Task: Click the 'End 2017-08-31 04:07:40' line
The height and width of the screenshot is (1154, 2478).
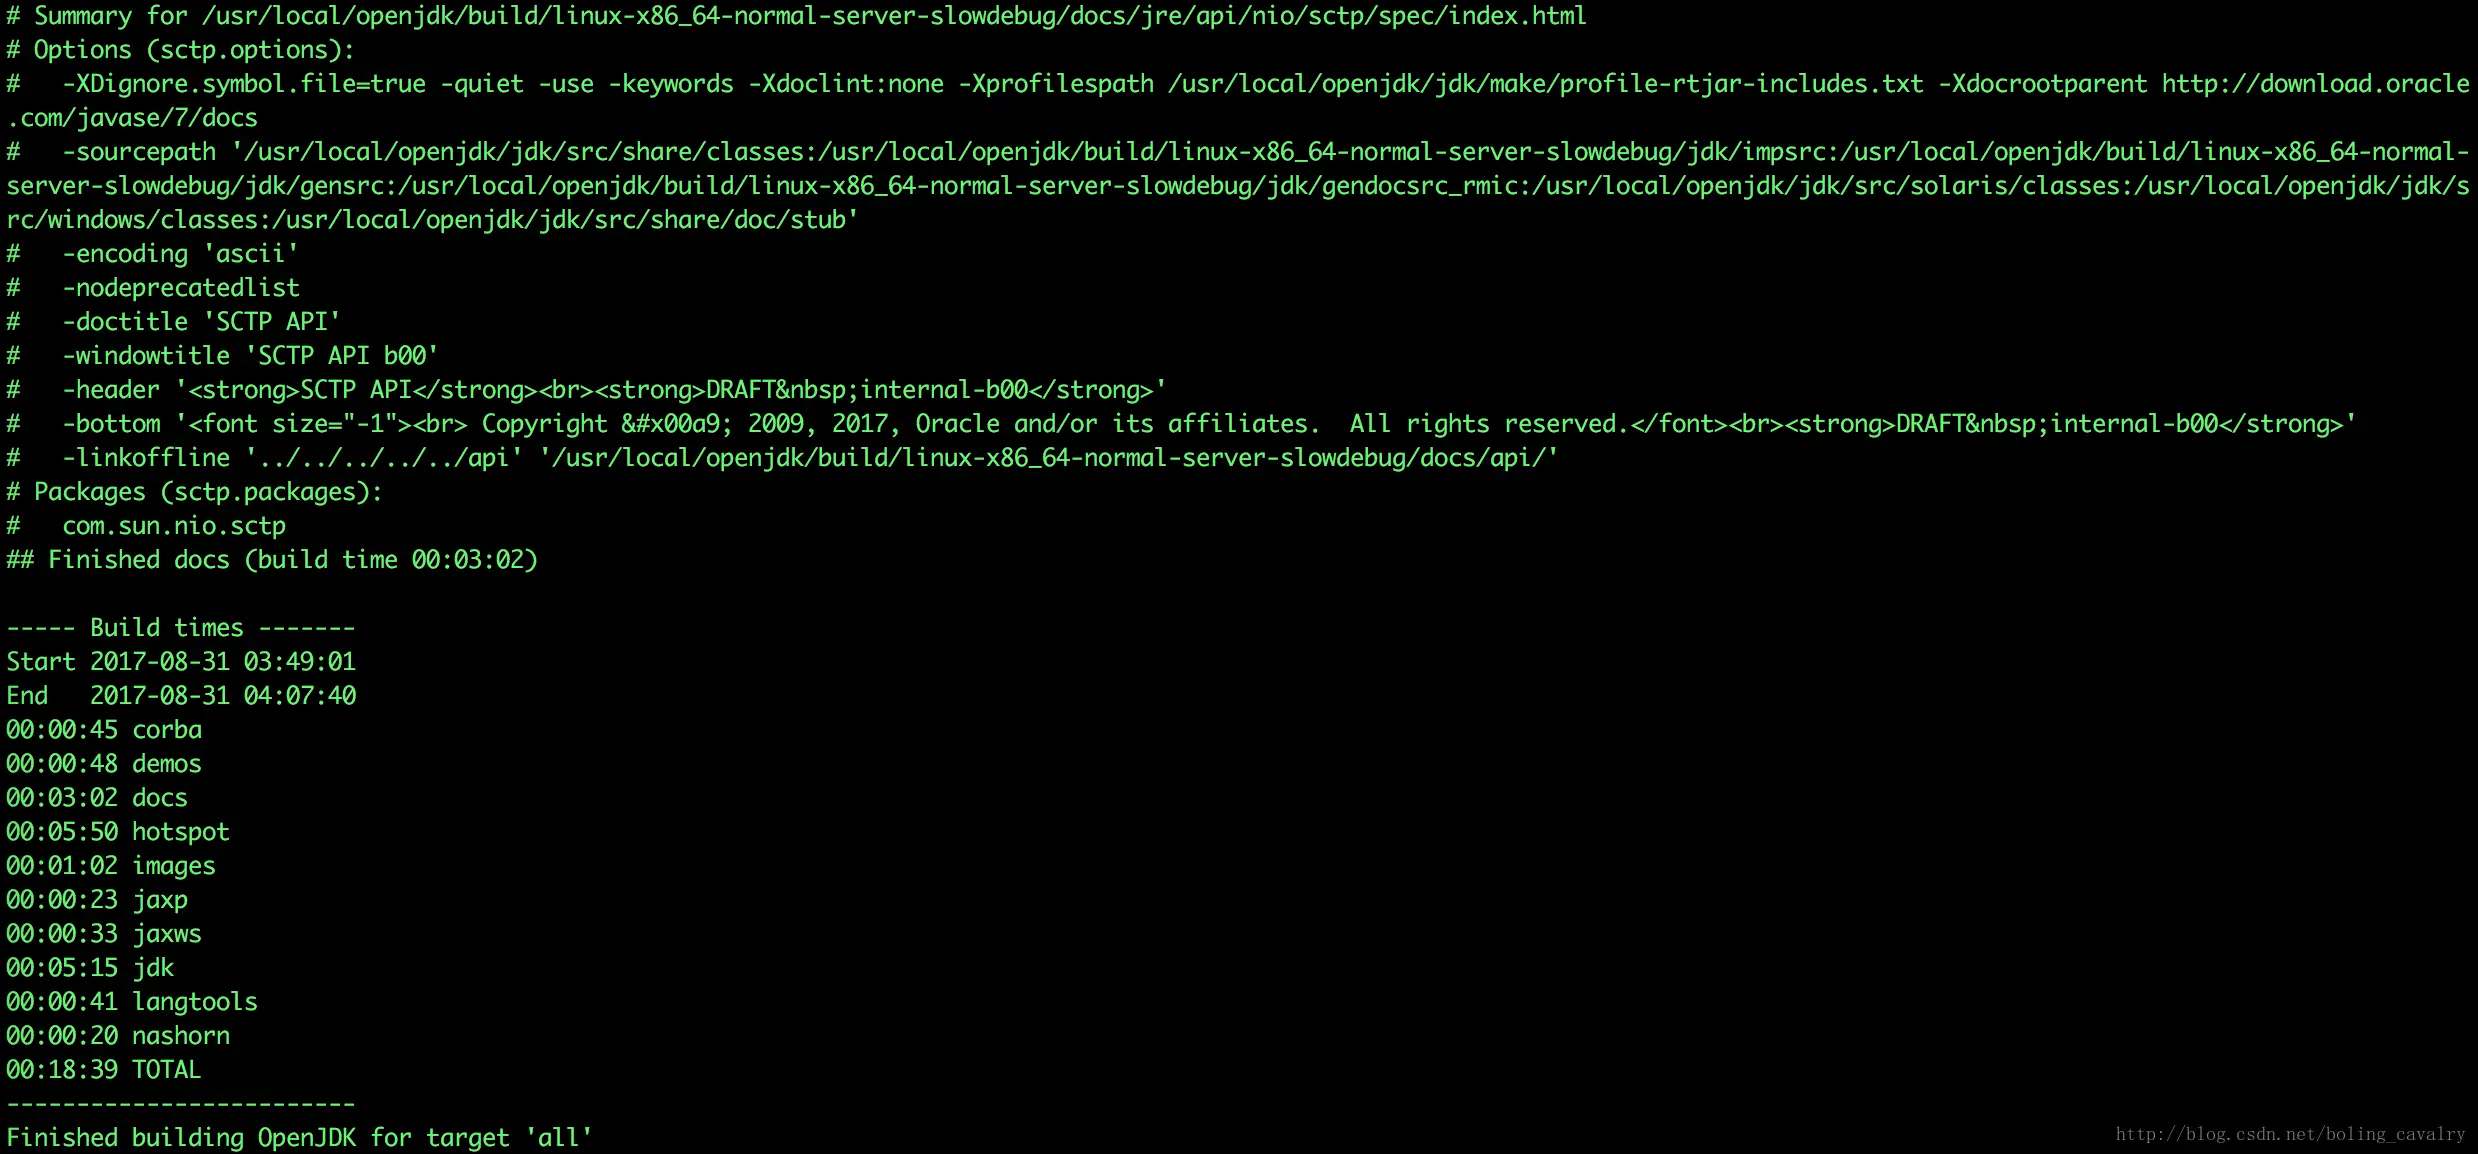Action: [x=181, y=695]
